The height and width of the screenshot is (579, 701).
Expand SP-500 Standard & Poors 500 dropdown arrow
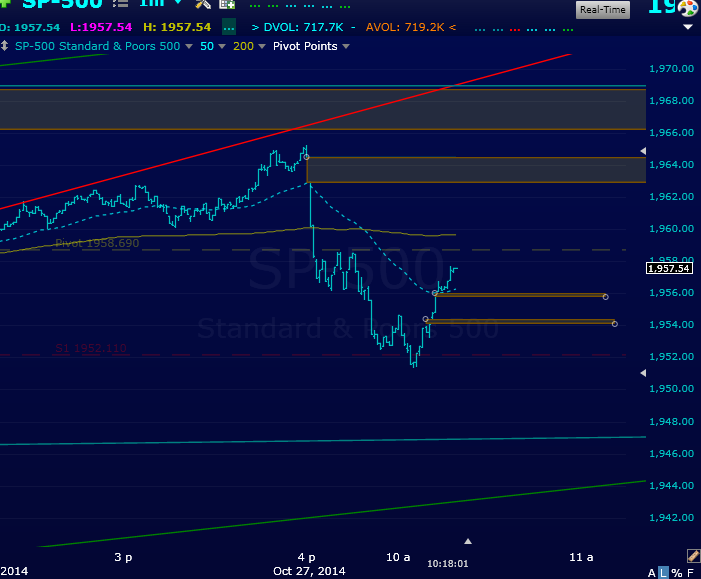[189, 46]
